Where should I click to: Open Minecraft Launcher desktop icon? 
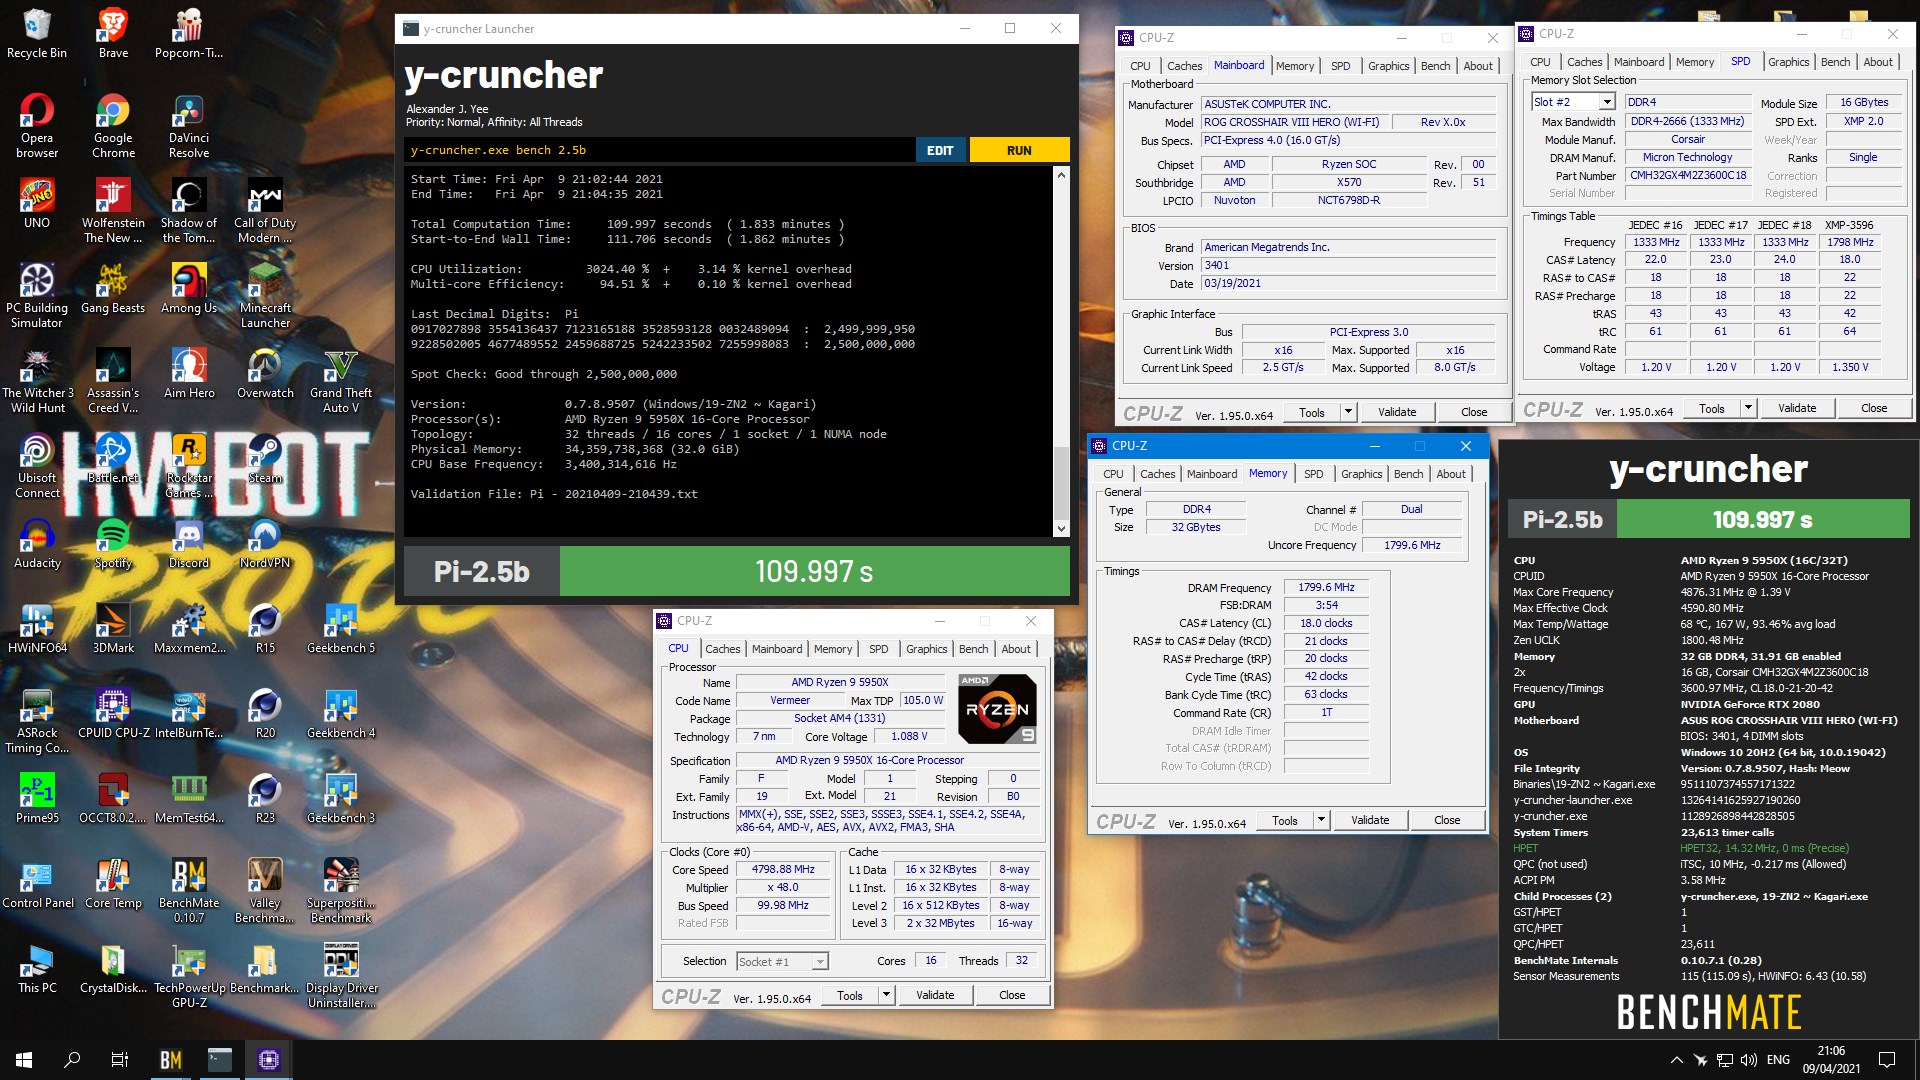point(265,295)
